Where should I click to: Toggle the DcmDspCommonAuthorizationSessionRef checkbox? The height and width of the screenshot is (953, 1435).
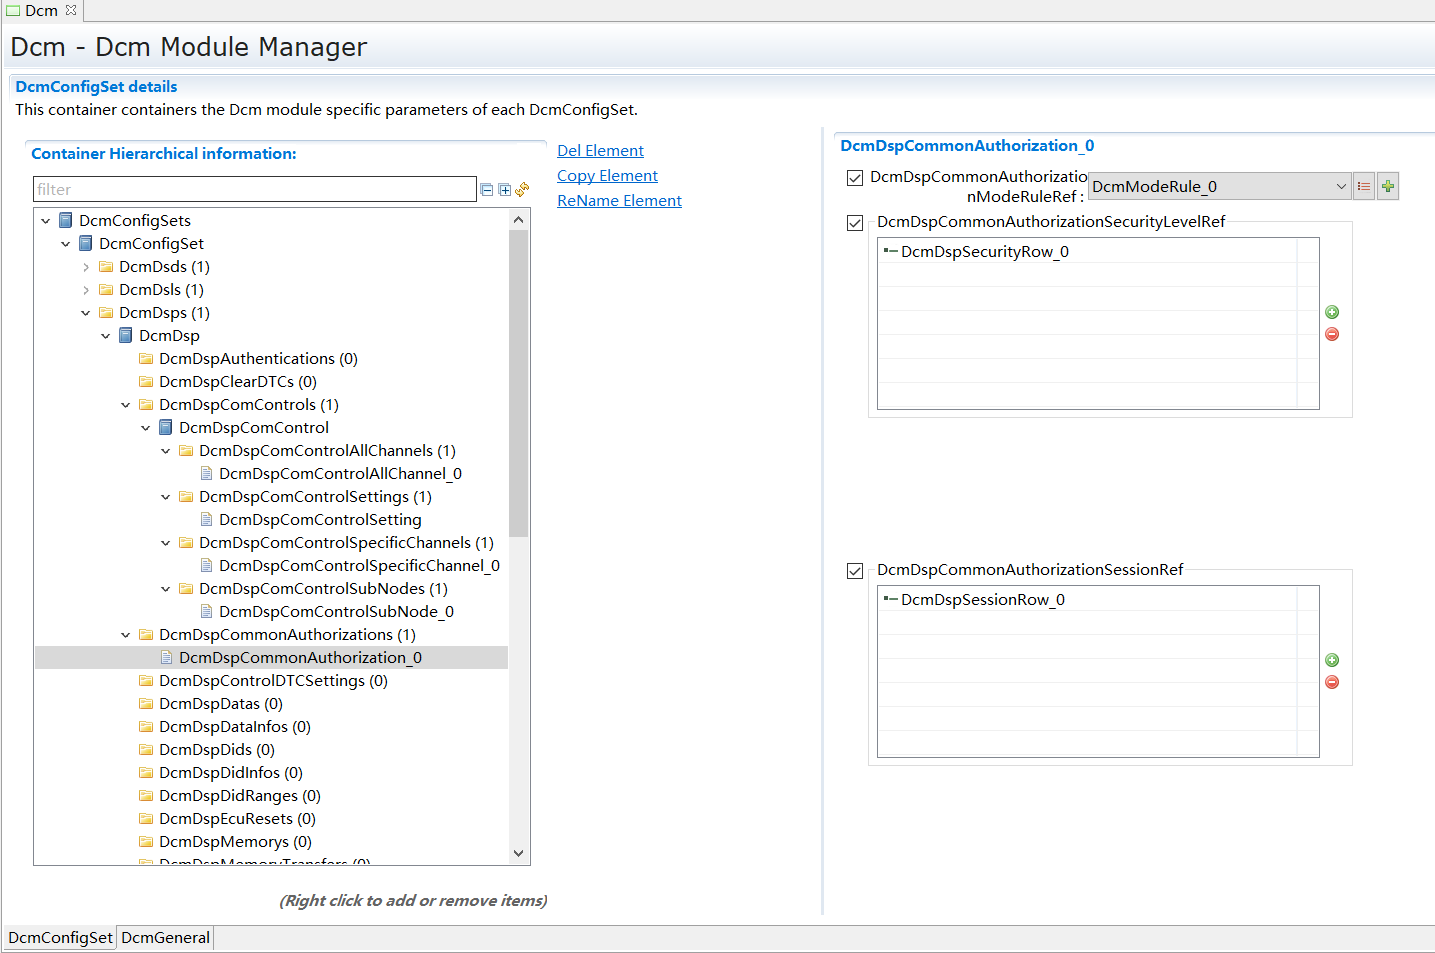(855, 571)
